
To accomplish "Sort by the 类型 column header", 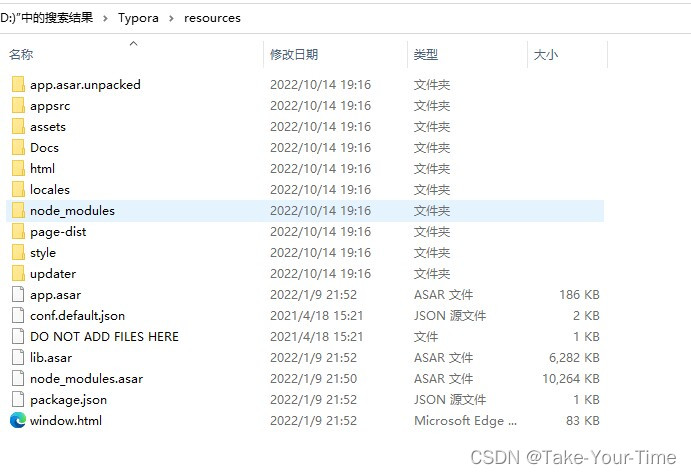I will [x=426, y=55].
